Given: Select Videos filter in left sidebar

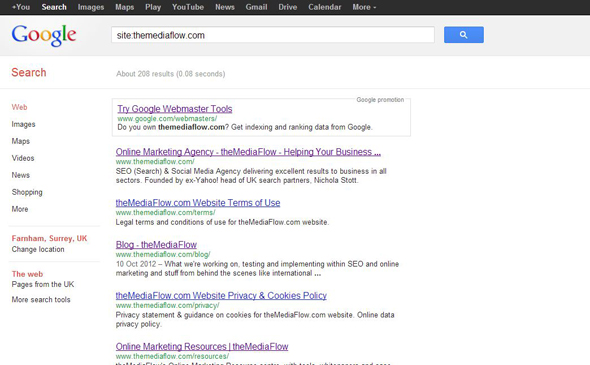Looking at the screenshot, I should (23, 158).
